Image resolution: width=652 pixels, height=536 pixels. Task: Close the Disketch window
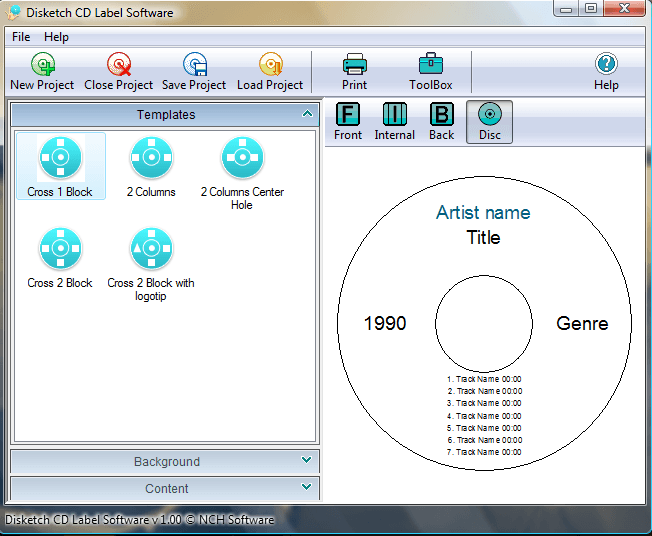(x=625, y=8)
